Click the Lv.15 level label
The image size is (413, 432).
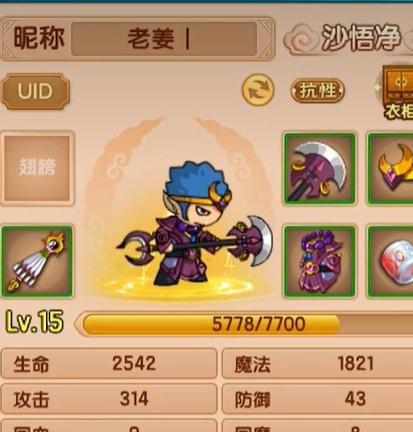tap(35, 322)
